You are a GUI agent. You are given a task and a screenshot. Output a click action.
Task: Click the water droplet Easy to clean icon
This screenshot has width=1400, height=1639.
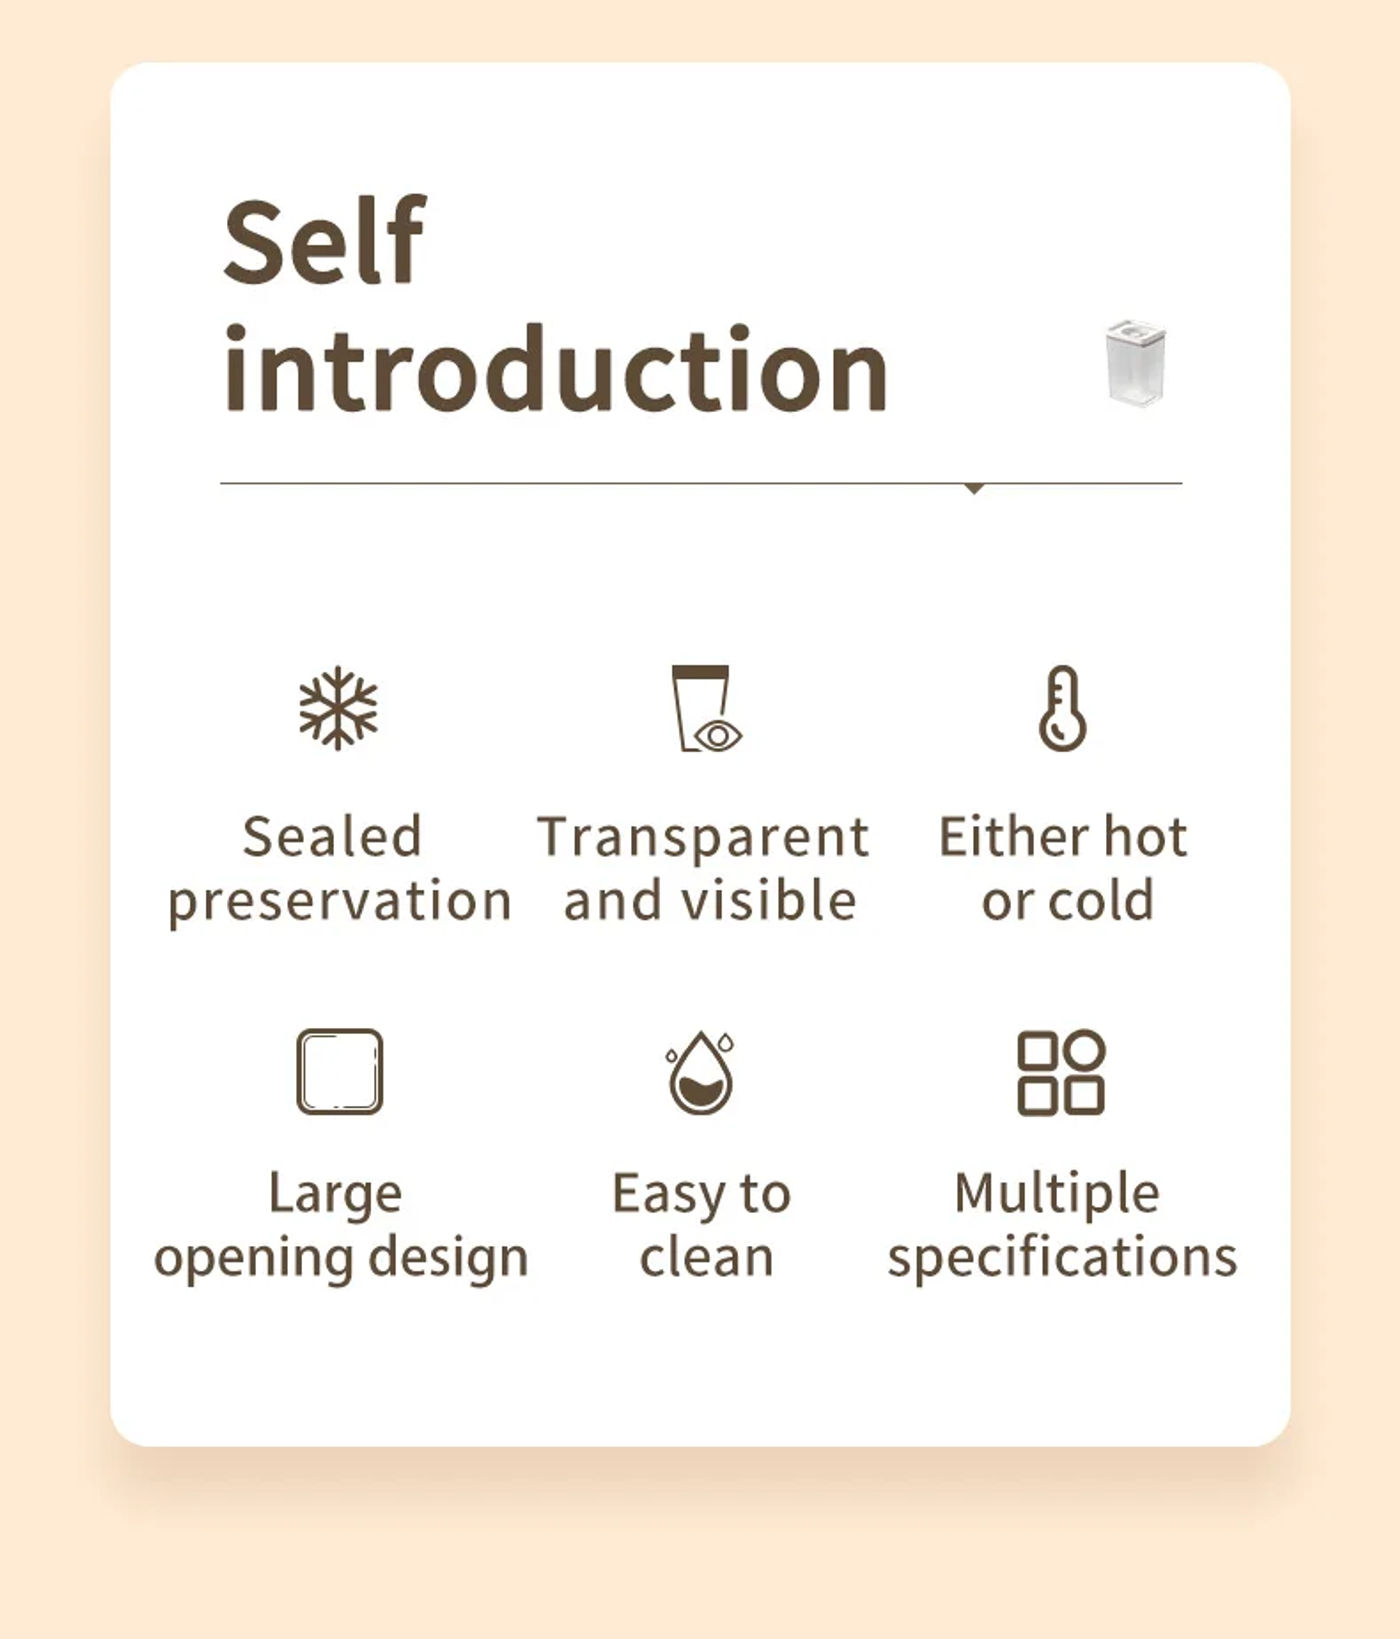click(701, 1072)
